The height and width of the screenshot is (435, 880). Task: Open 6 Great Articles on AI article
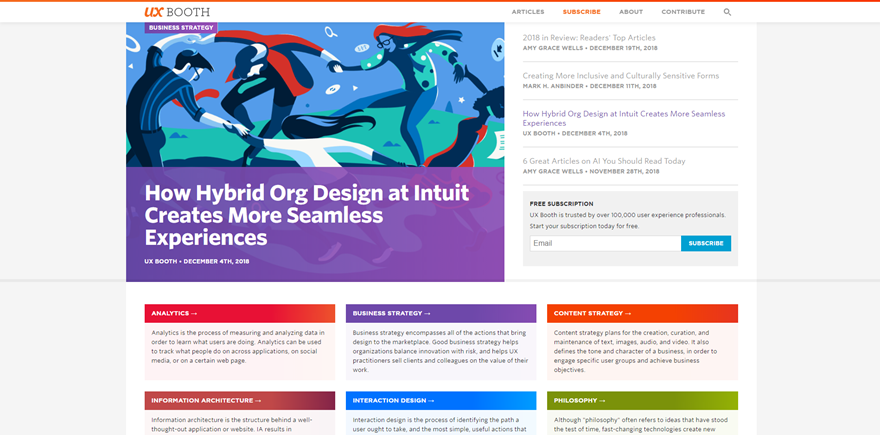(x=604, y=161)
